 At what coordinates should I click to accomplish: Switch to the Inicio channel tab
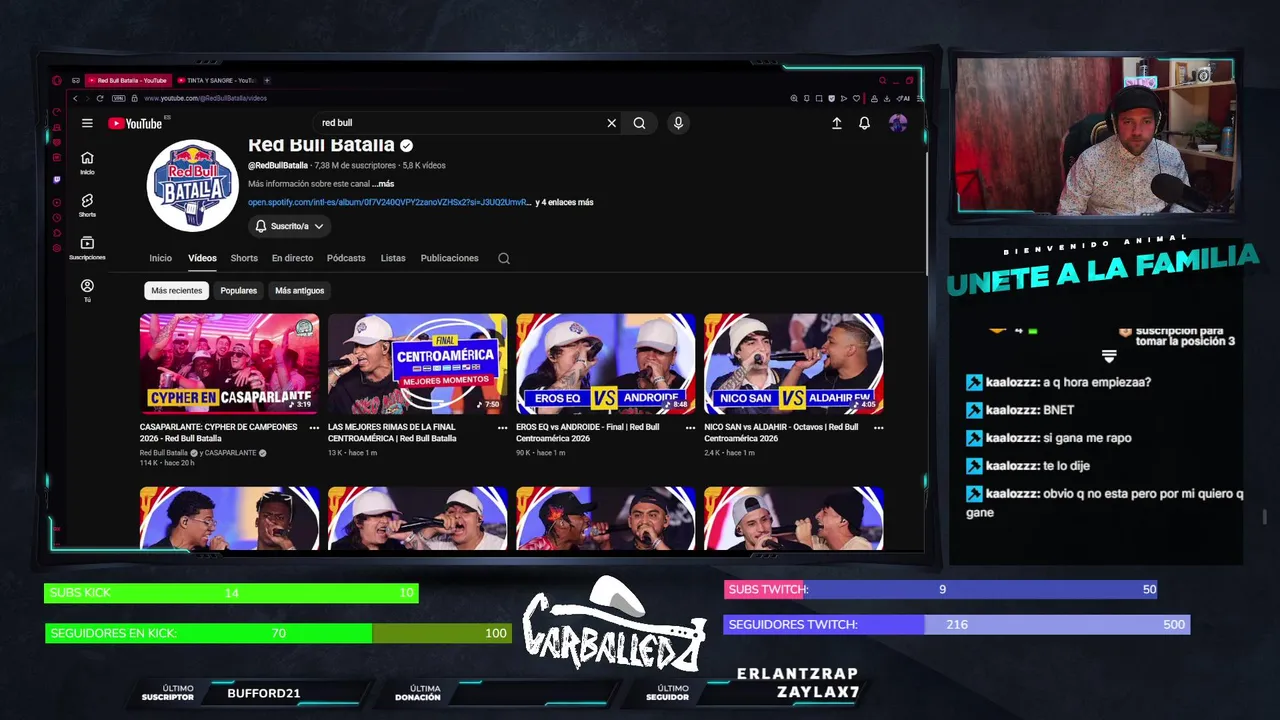coord(161,258)
